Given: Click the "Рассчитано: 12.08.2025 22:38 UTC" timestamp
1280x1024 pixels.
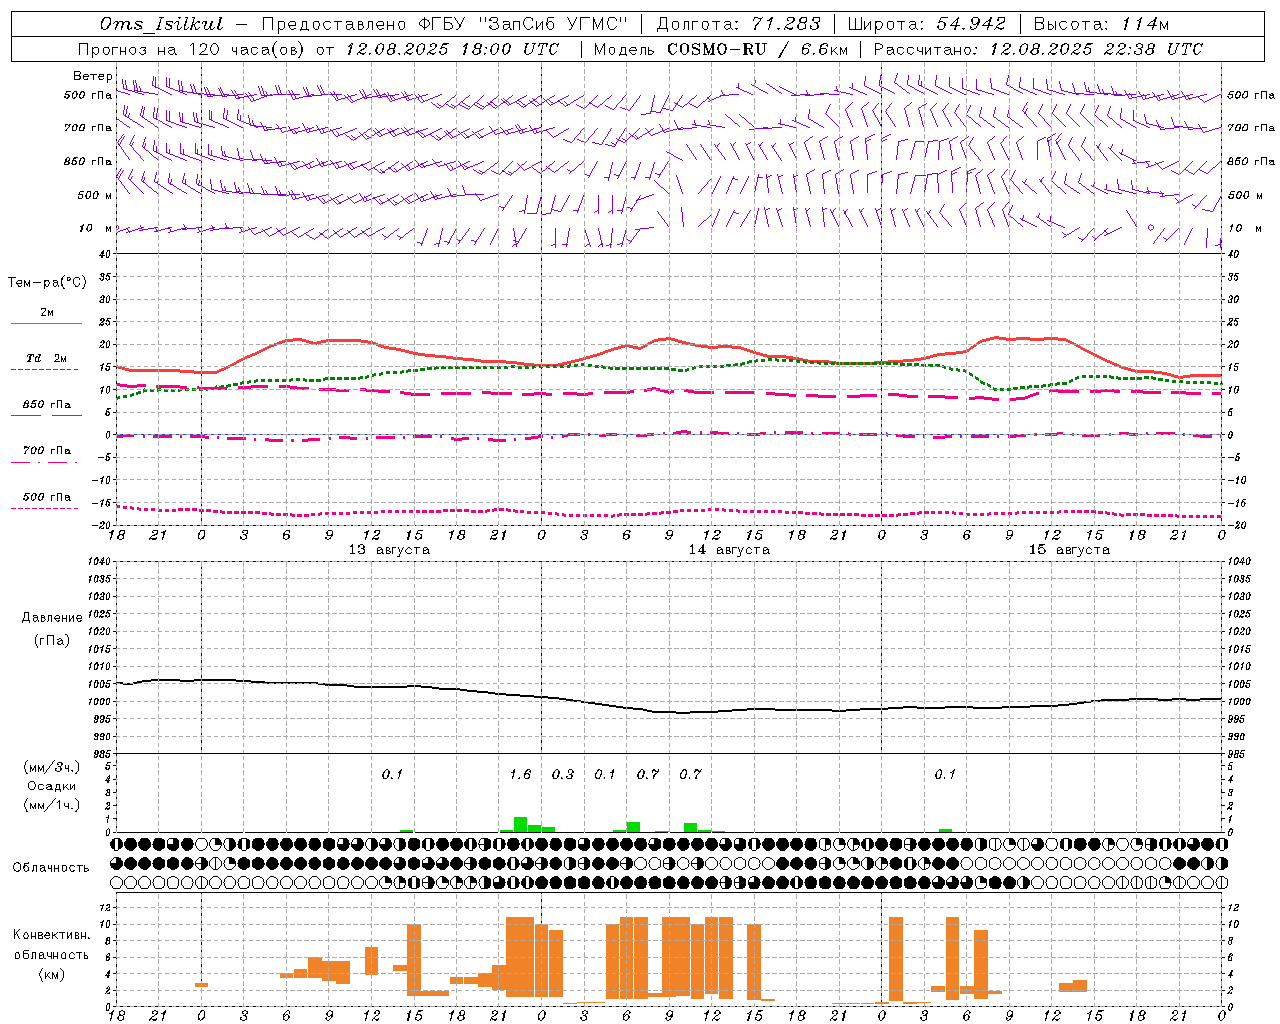Looking at the screenshot, I should pos(1038,49).
